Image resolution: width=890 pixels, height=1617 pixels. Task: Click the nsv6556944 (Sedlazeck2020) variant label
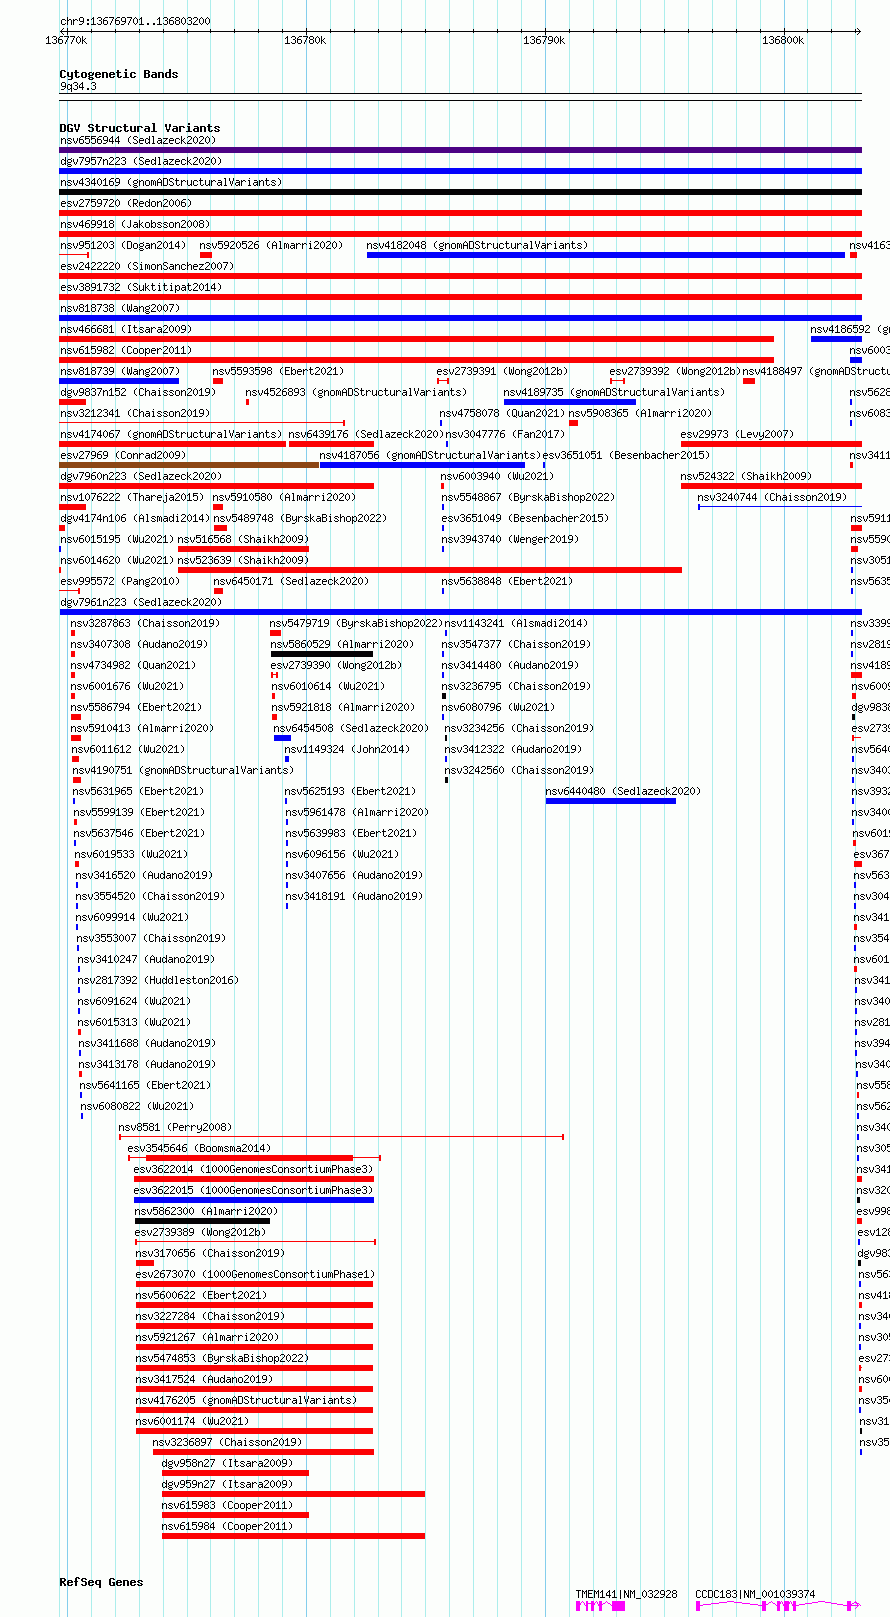[x=137, y=140]
